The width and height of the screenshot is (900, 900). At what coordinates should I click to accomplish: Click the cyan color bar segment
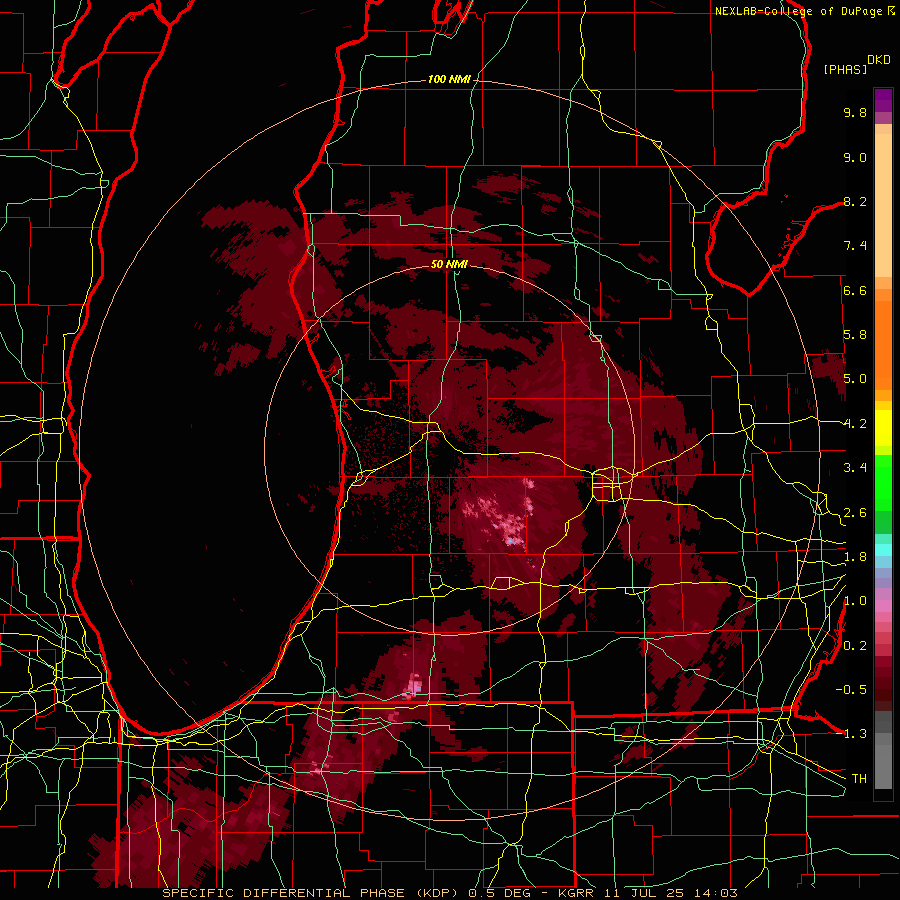click(x=883, y=550)
